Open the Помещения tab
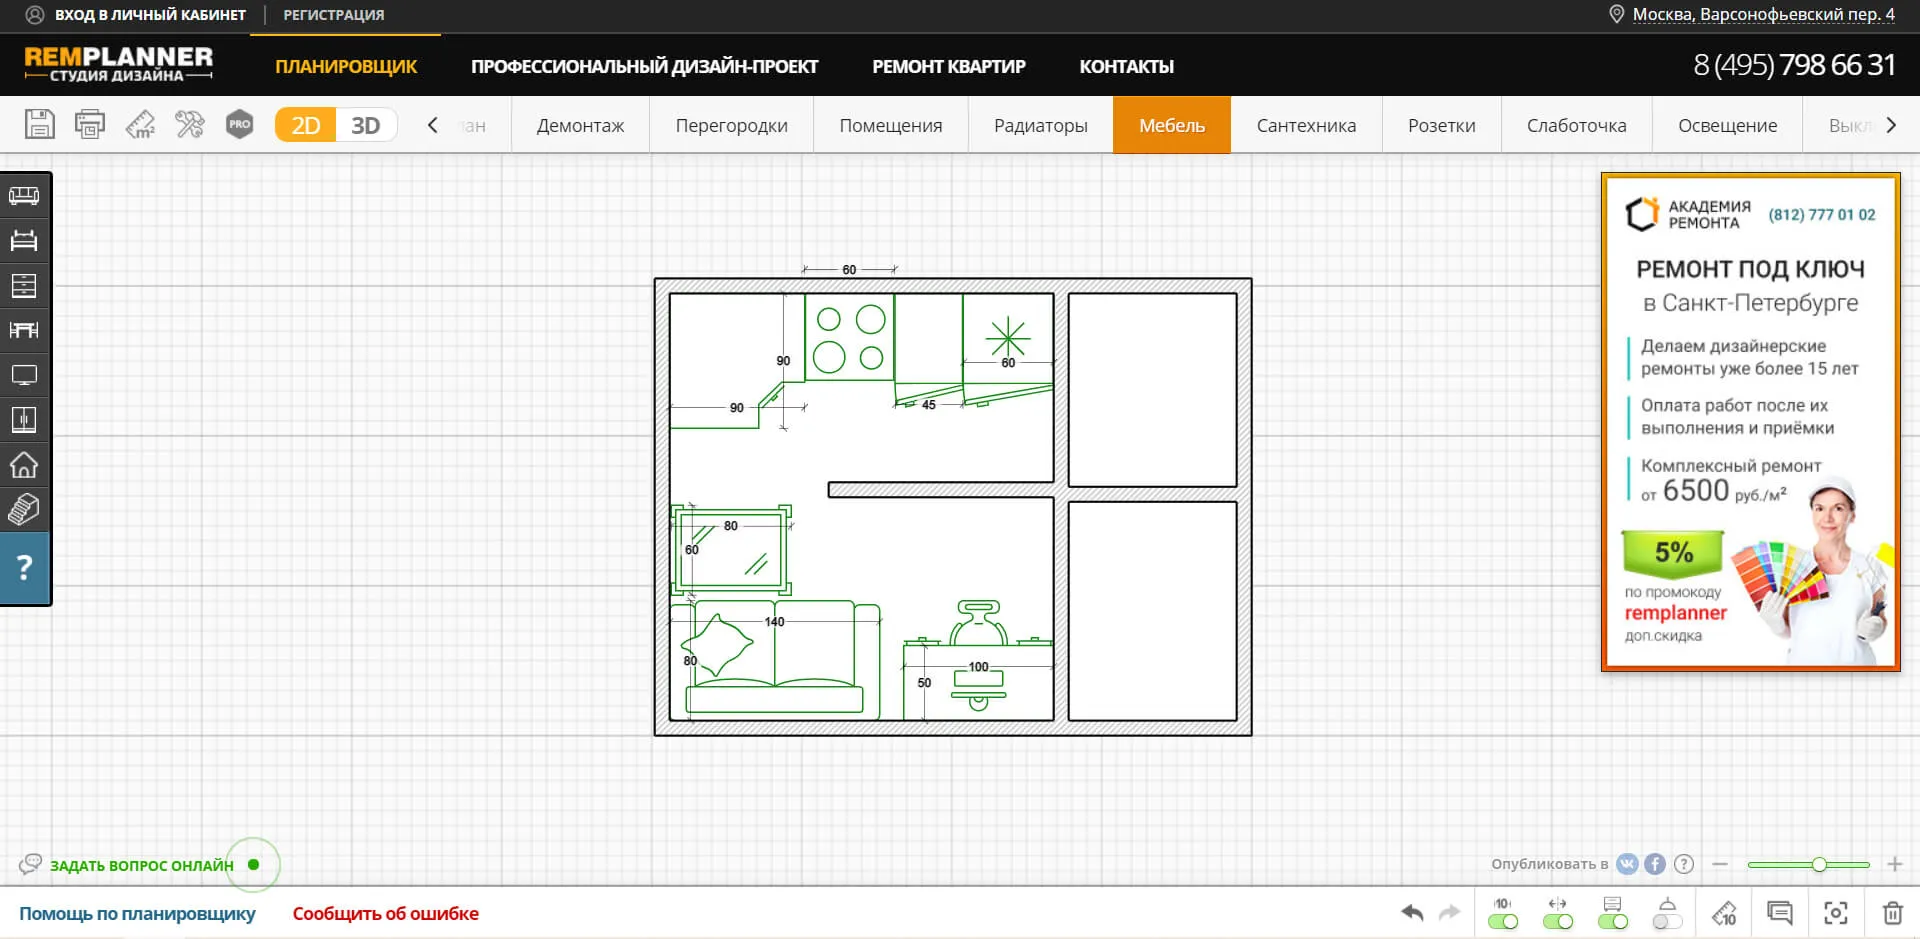The image size is (1920, 939). click(891, 125)
